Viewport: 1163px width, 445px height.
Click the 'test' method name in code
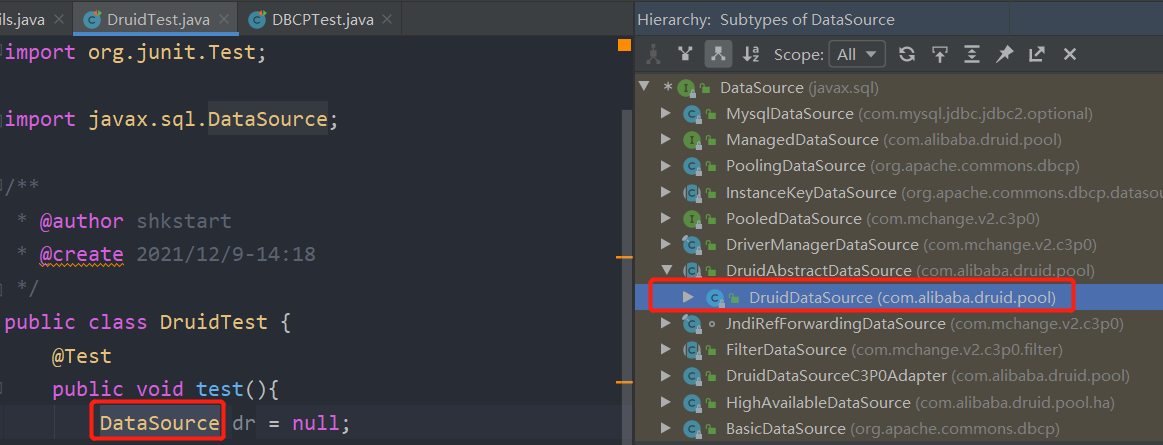(x=220, y=389)
